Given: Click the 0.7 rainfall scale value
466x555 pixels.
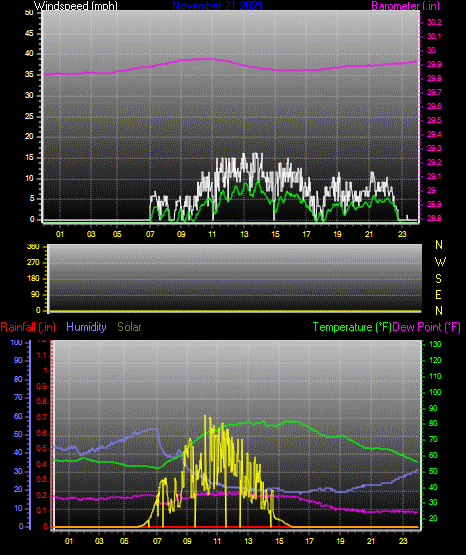Looking at the screenshot, I should pos(42,417).
